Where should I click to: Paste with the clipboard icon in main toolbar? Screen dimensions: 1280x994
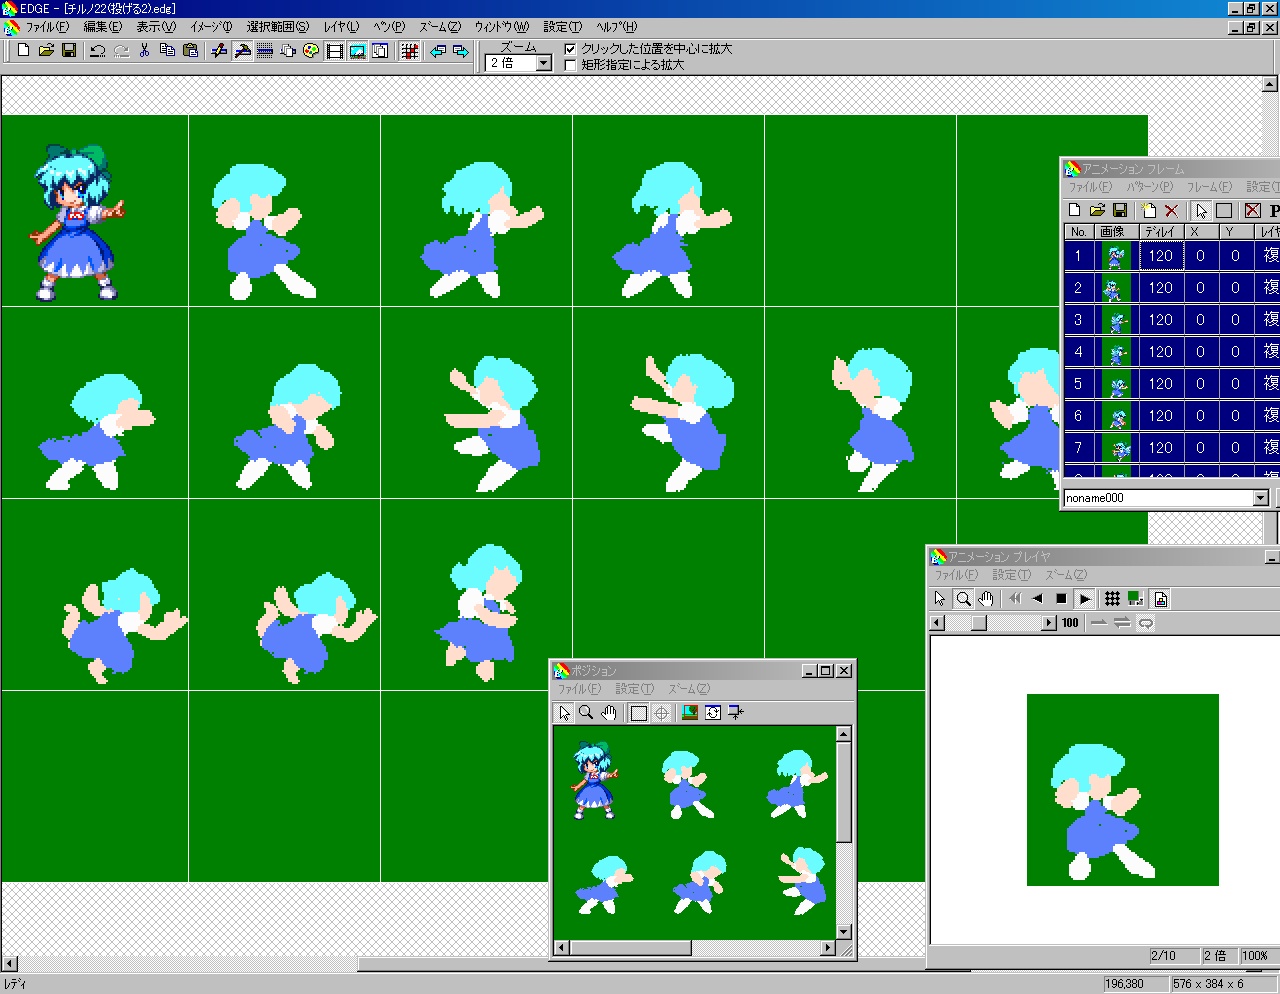190,50
